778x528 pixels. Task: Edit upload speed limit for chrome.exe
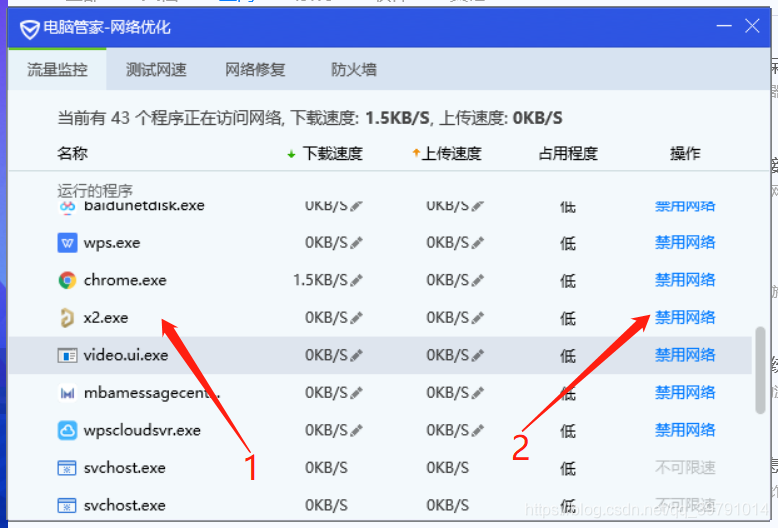(478, 280)
